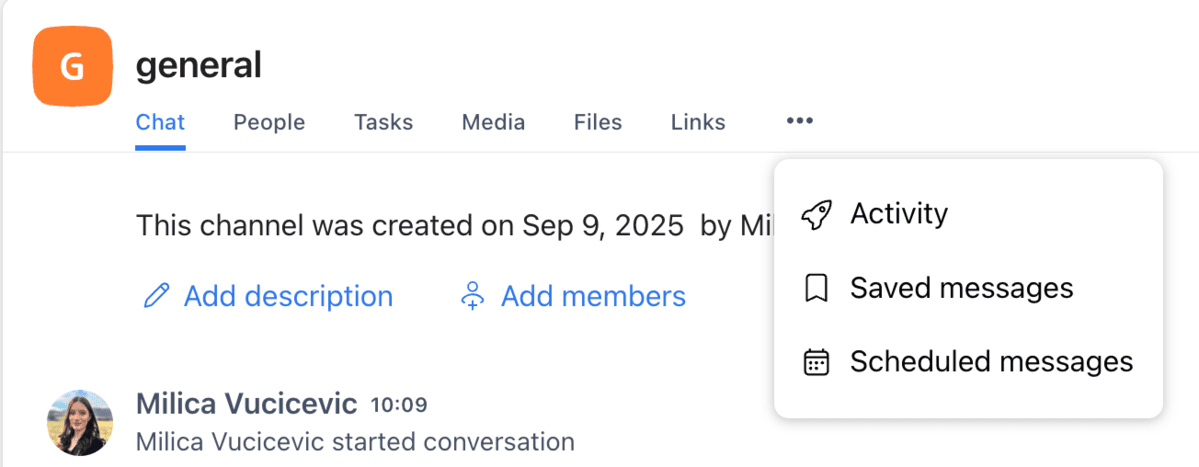Image resolution: width=1199 pixels, height=467 pixels.
Task: Click the Add members link text
Action: click(x=593, y=296)
